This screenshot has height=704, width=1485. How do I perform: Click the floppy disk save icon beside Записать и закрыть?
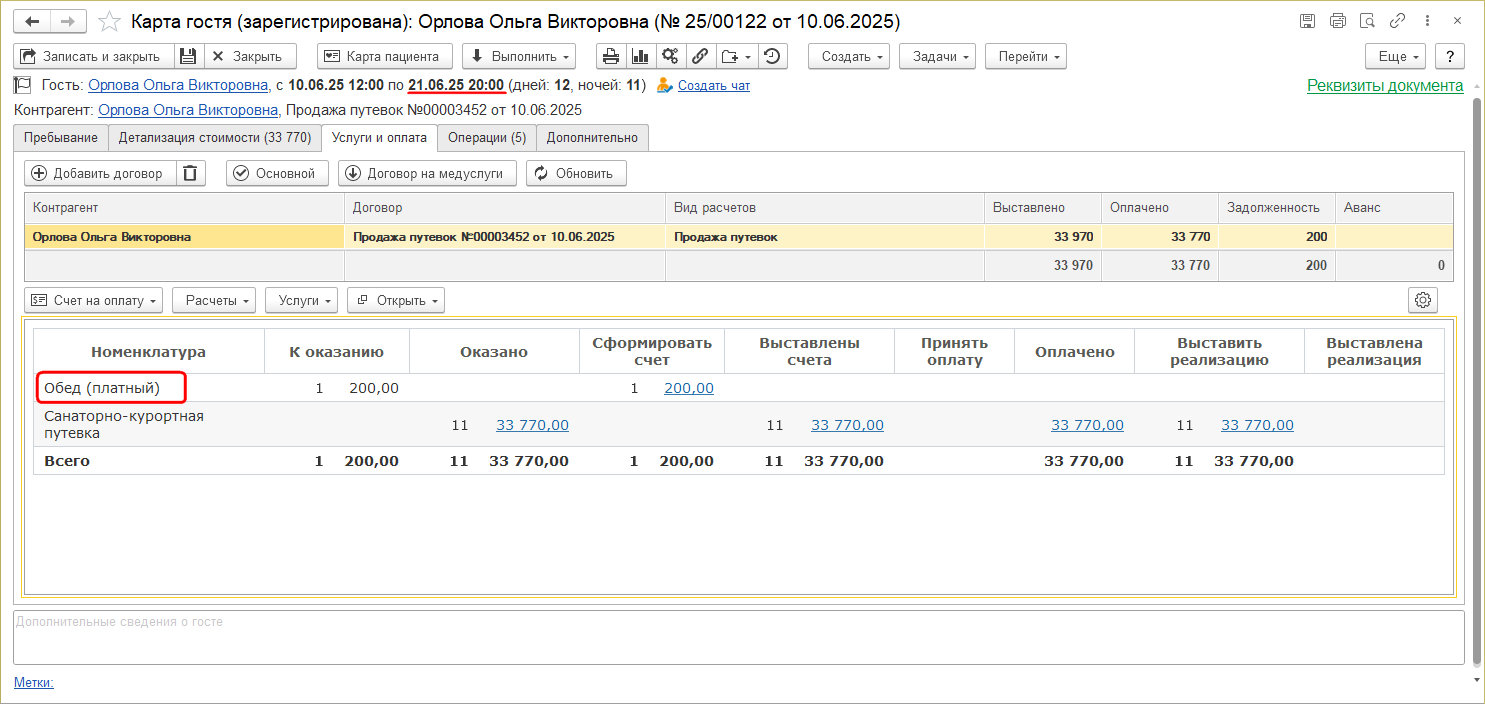(189, 56)
